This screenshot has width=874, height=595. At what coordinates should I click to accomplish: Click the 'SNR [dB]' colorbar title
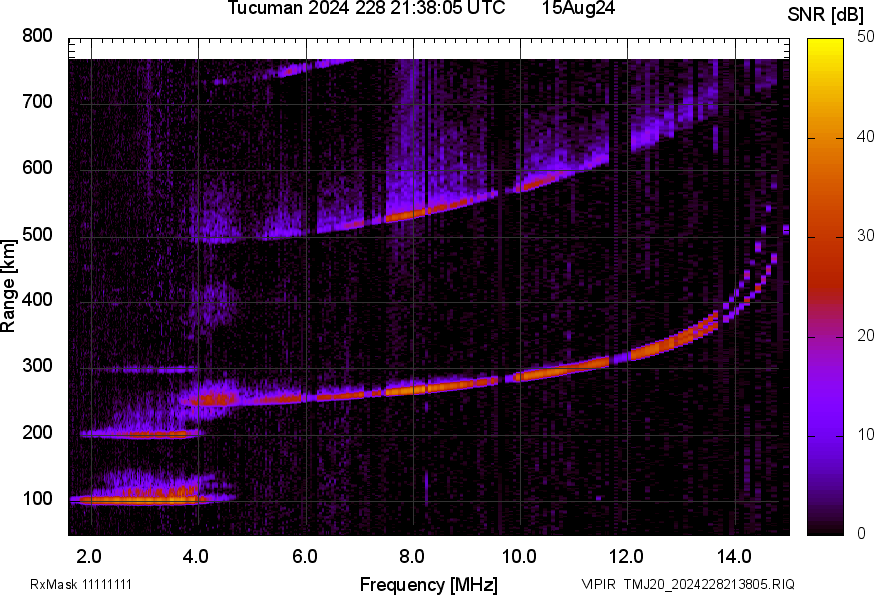(825, 15)
